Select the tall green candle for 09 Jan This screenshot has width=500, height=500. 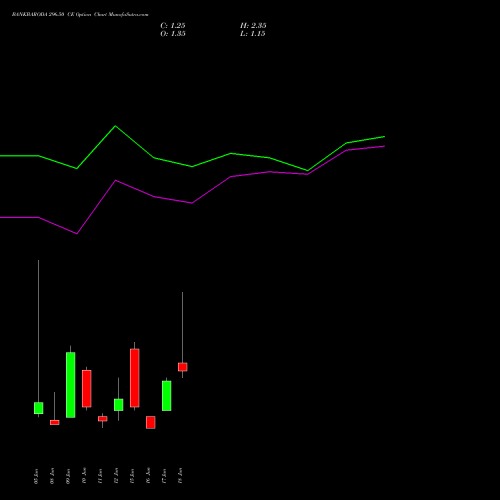click(x=71, y=385)
